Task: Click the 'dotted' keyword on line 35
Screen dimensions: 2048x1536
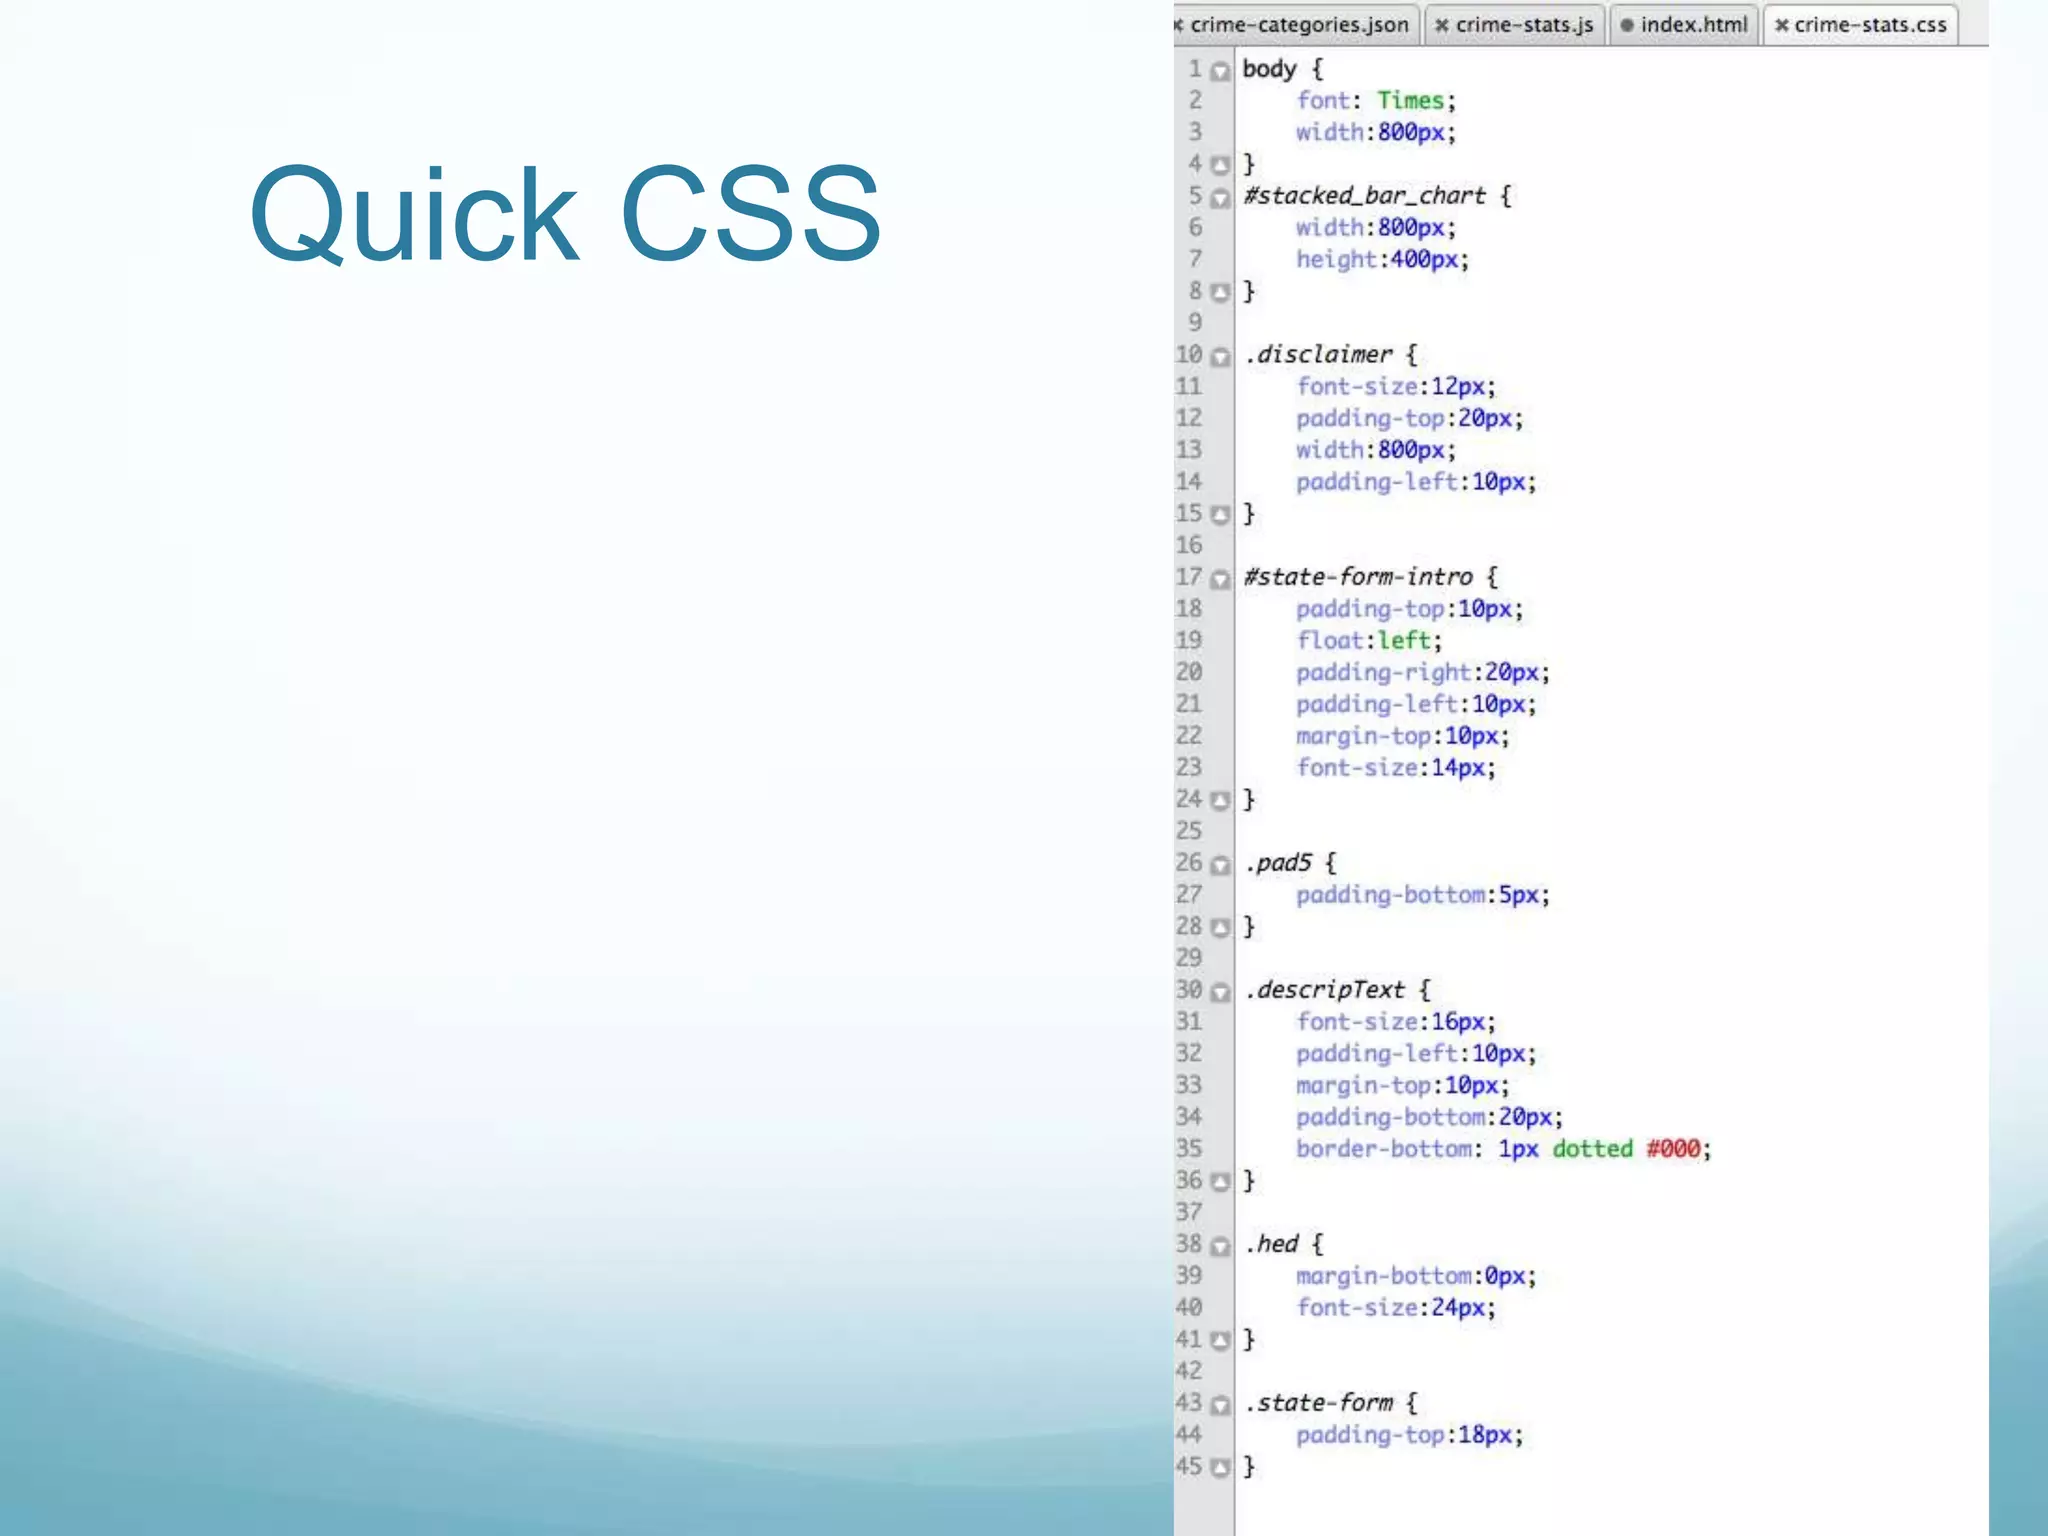Action: tap(1592, 1149)
